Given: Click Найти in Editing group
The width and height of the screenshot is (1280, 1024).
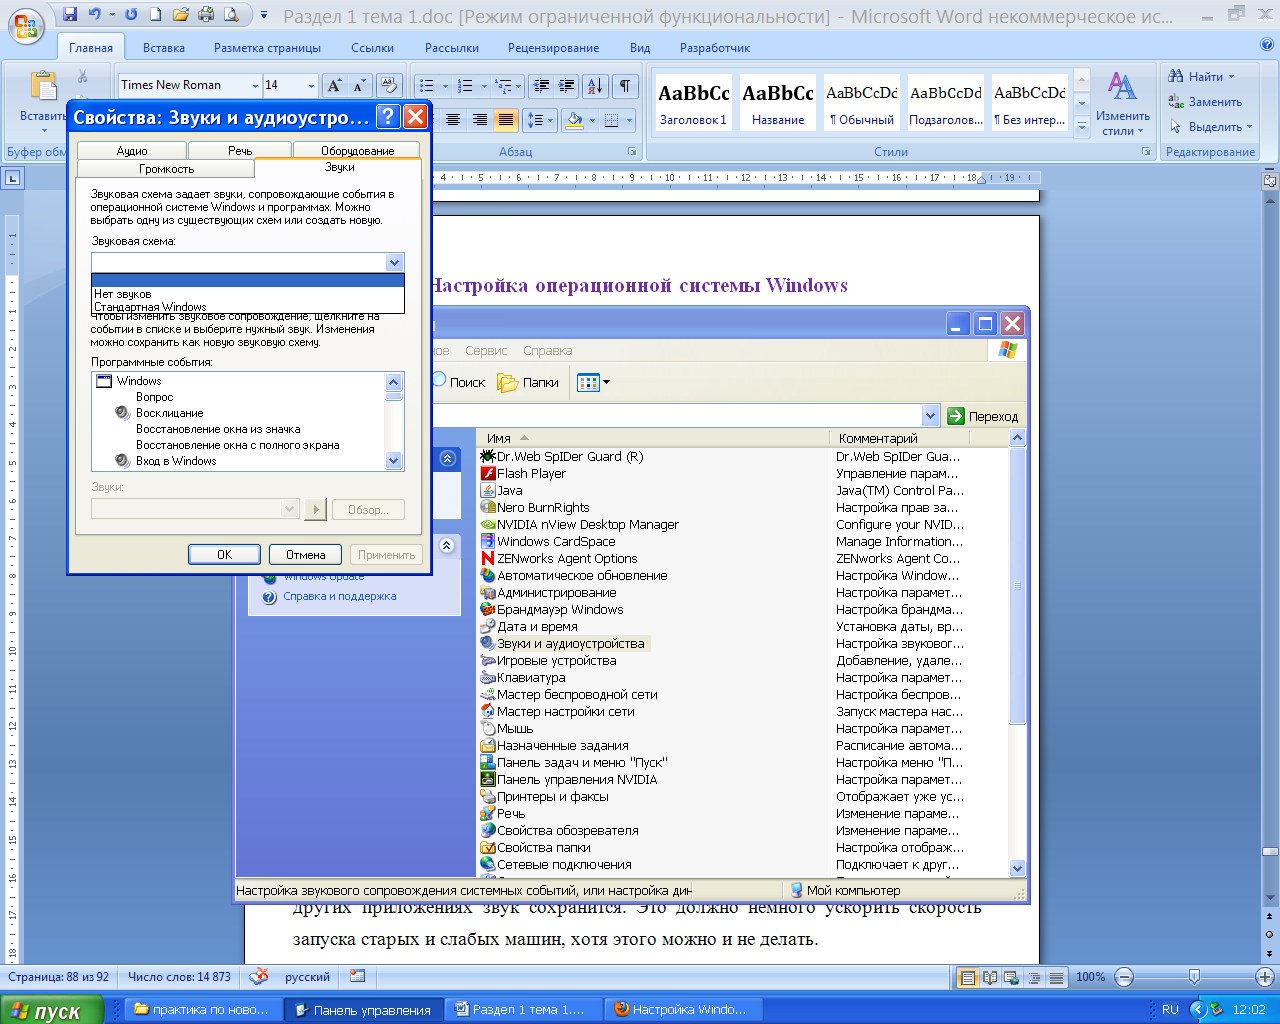Looking at the screenshot, I should [x=1200, y=76].
